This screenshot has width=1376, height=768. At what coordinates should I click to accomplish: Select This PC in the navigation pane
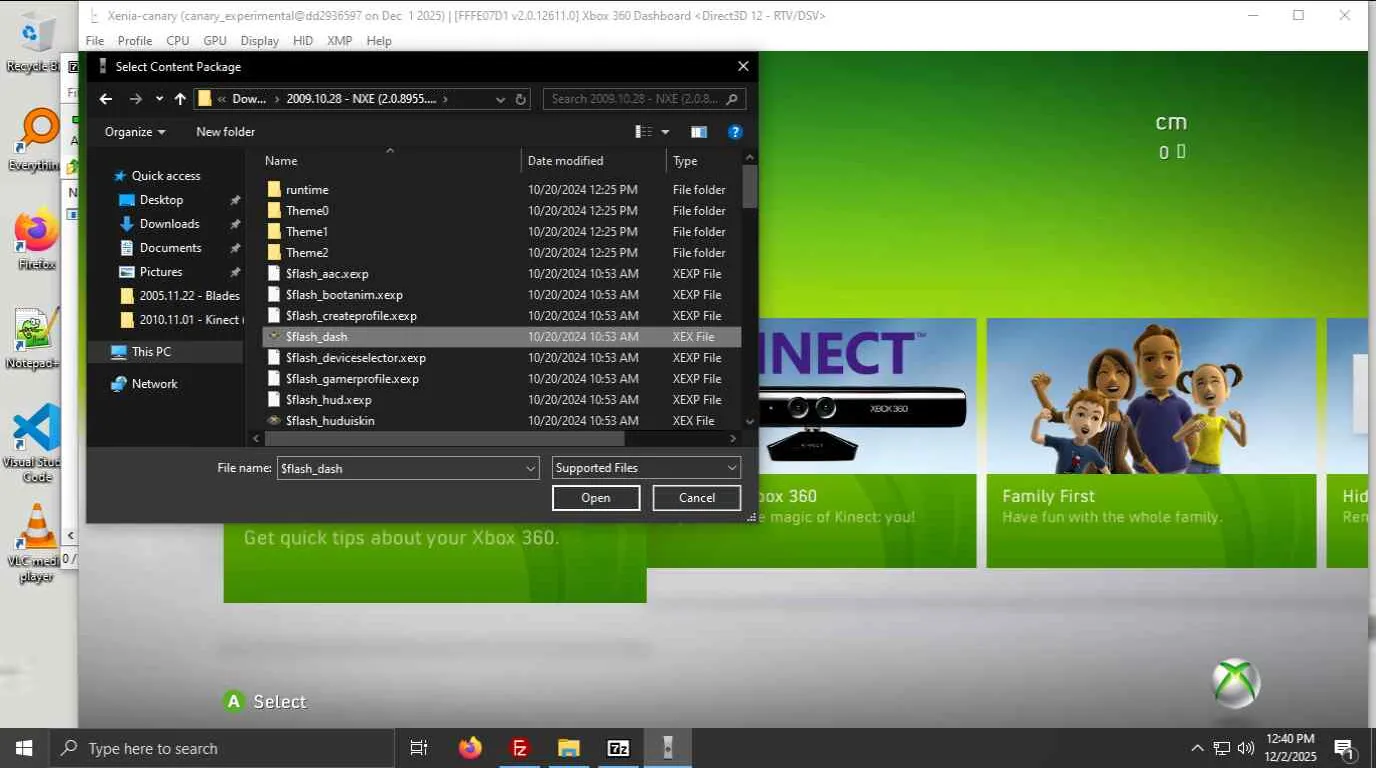tap(151, 352)
